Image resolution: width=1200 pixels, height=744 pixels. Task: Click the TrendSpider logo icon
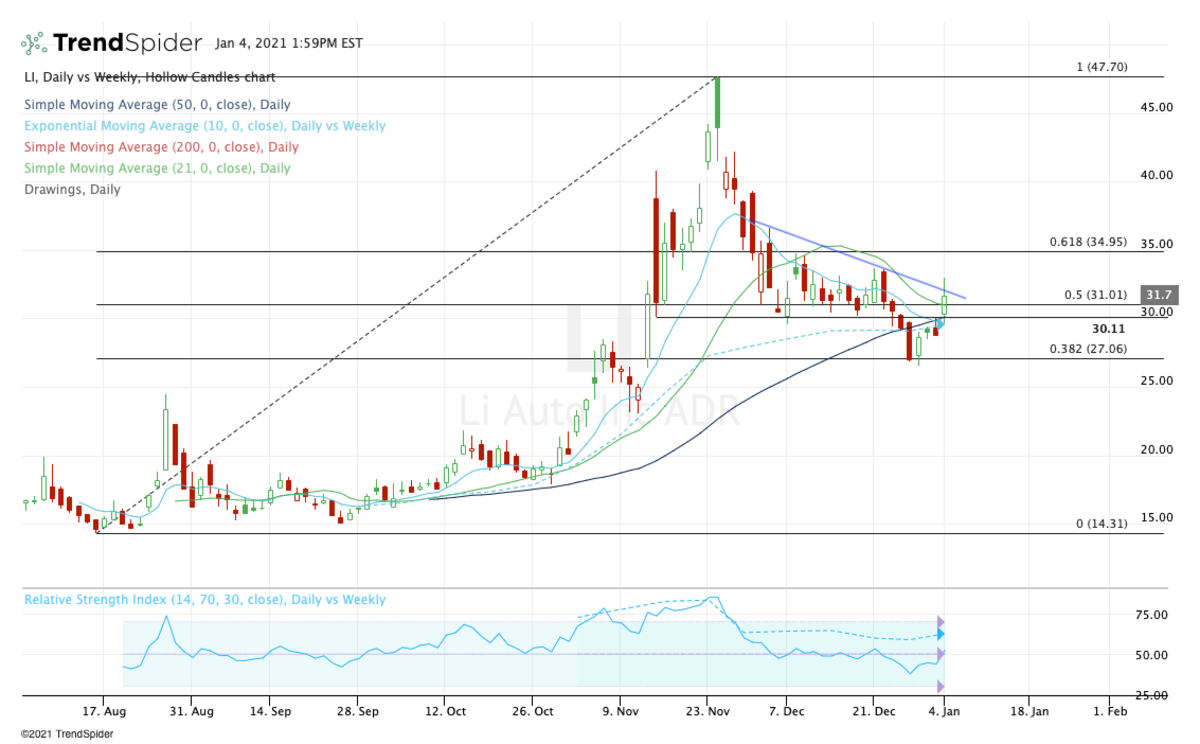pos(33,43)
